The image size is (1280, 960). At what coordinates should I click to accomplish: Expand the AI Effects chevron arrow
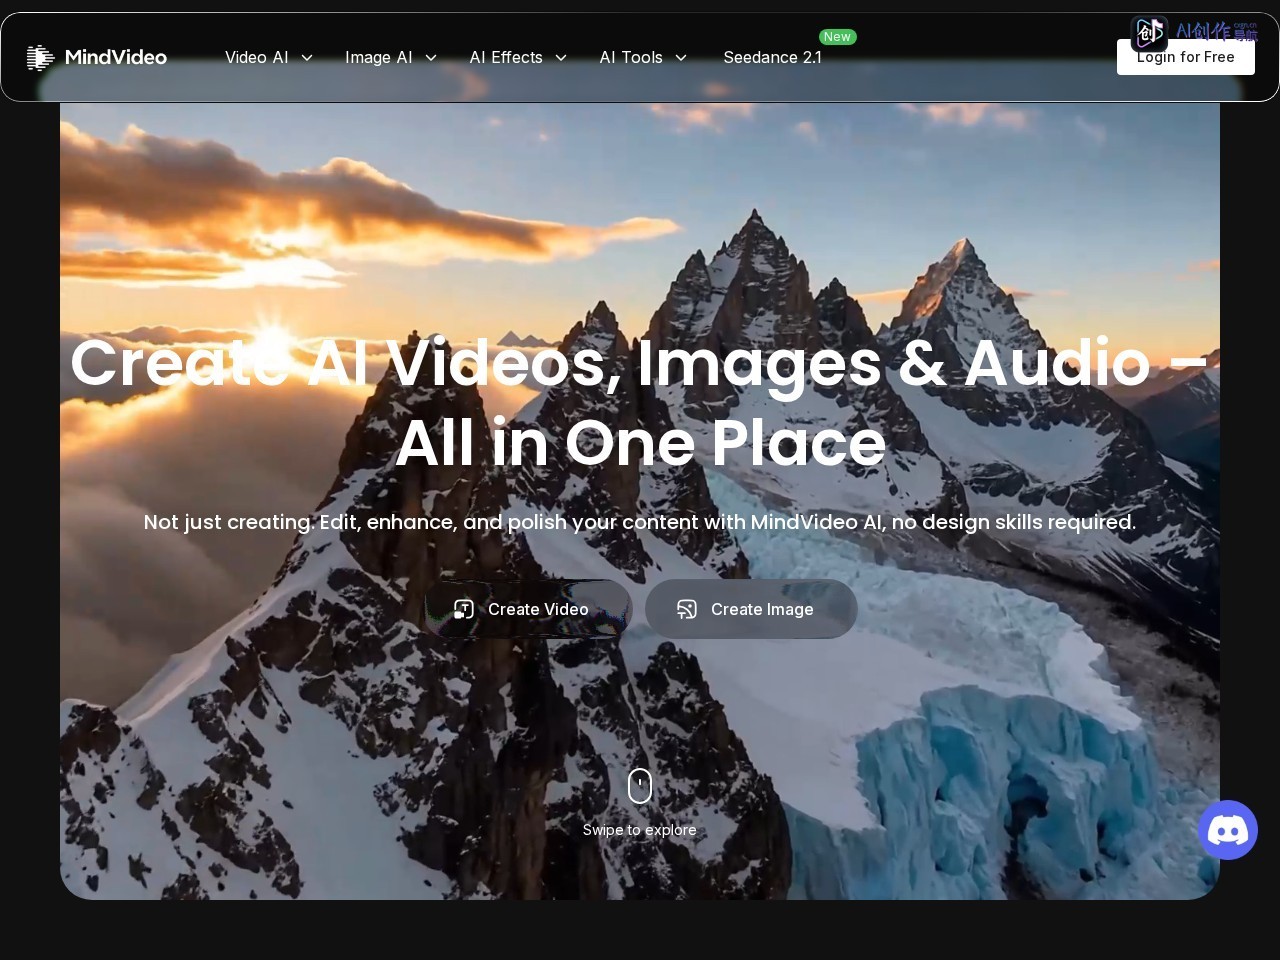[561, 58]
